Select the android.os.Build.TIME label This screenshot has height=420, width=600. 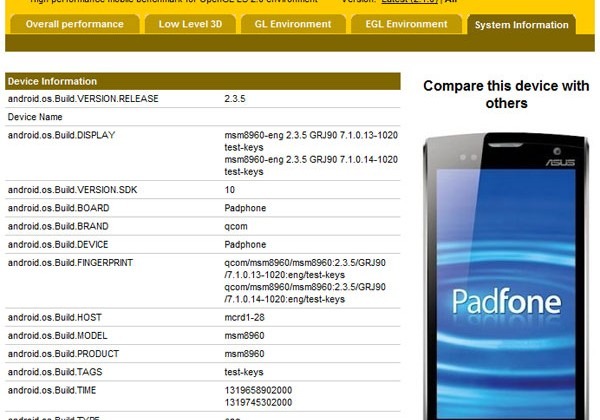(52, 391)
